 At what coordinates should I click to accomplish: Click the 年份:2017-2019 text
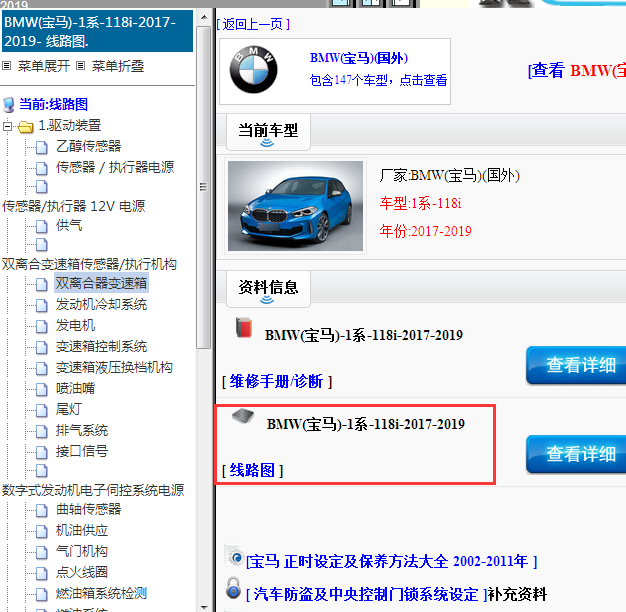[x=426, y=231]
